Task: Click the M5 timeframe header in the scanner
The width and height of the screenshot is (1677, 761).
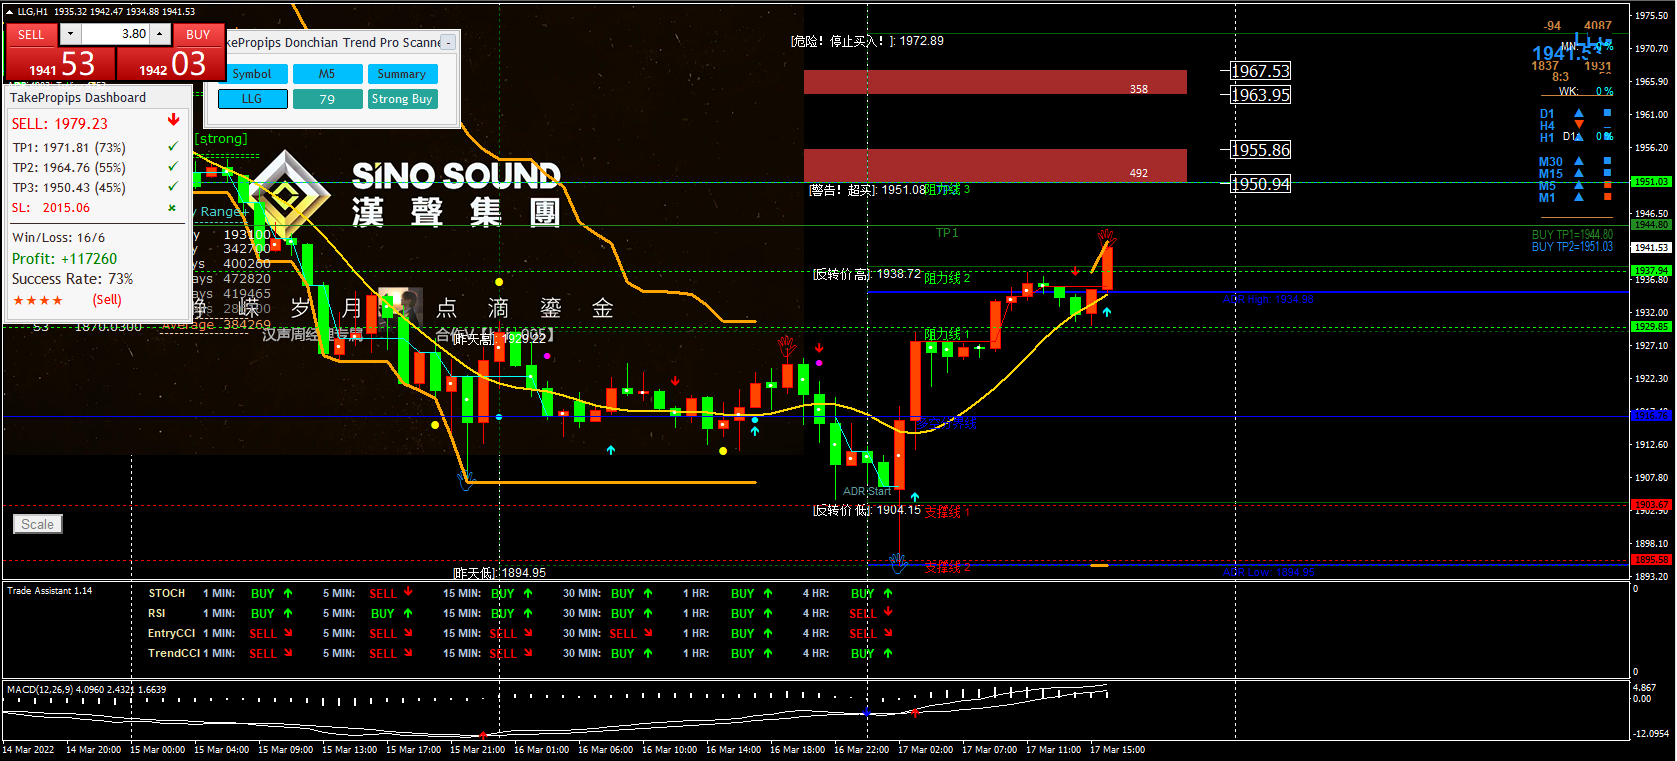Action: 327,74
